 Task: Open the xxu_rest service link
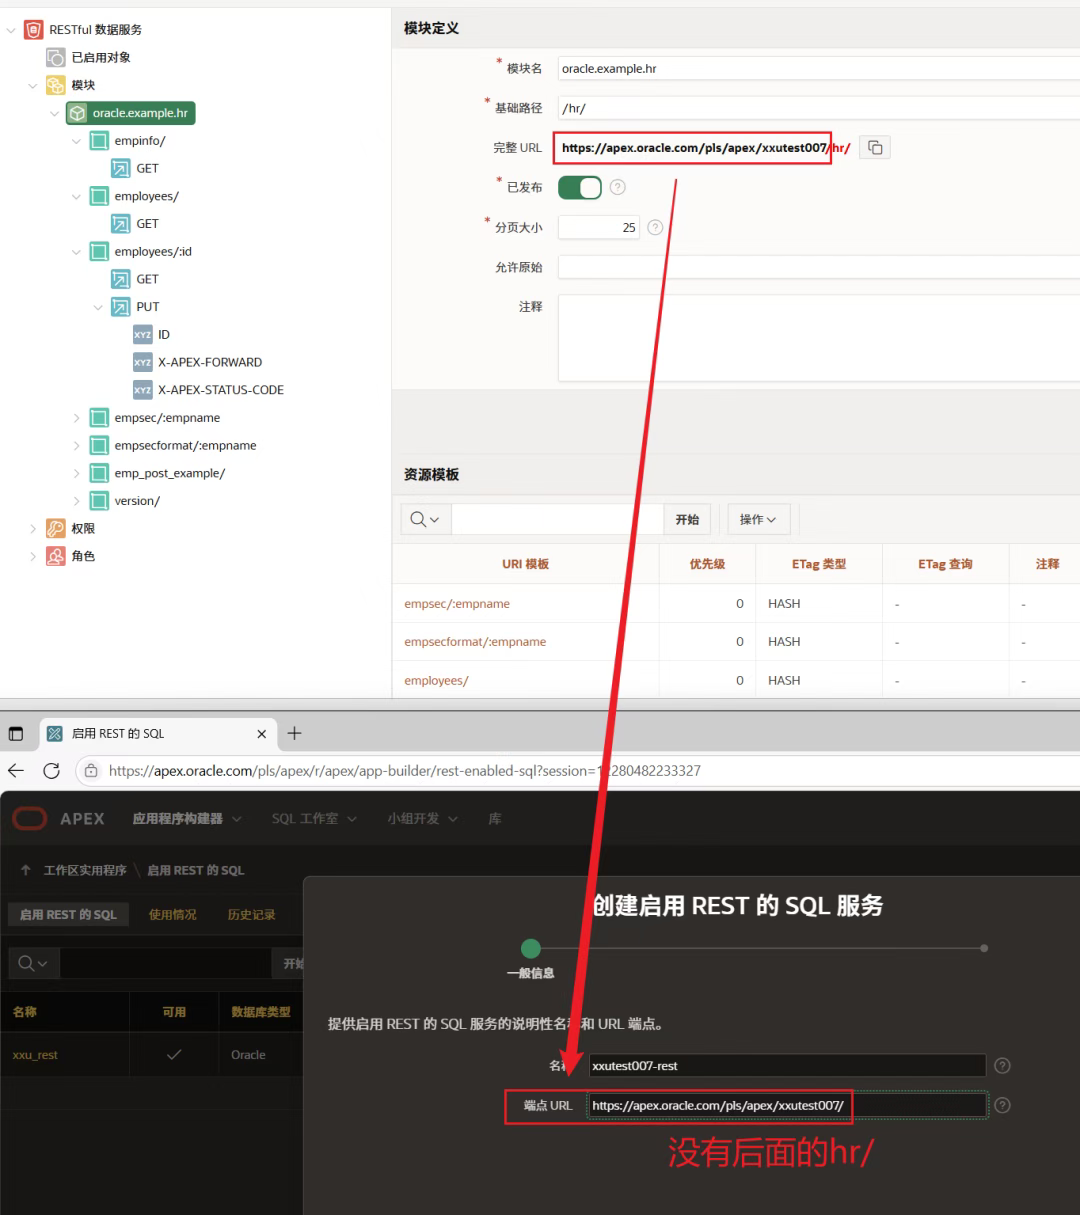click(x=35, y=1055)
